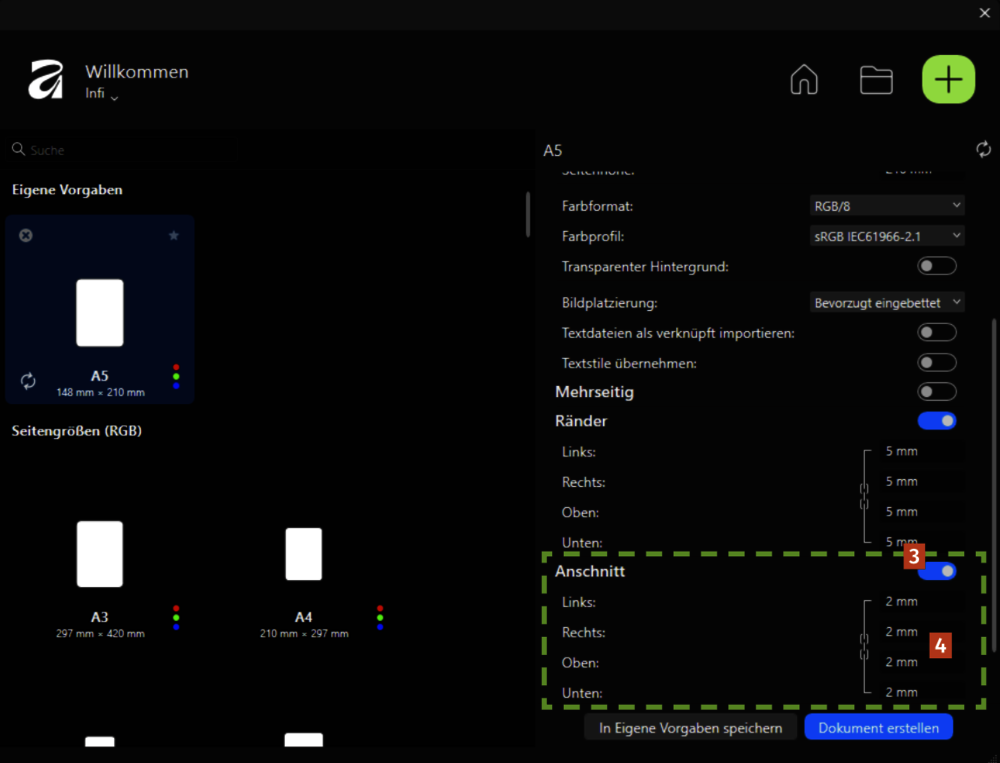Edit the Anschnitt Unten value field
The height and width of the screenshot is (763, 1000).
(x=922, y=692)
